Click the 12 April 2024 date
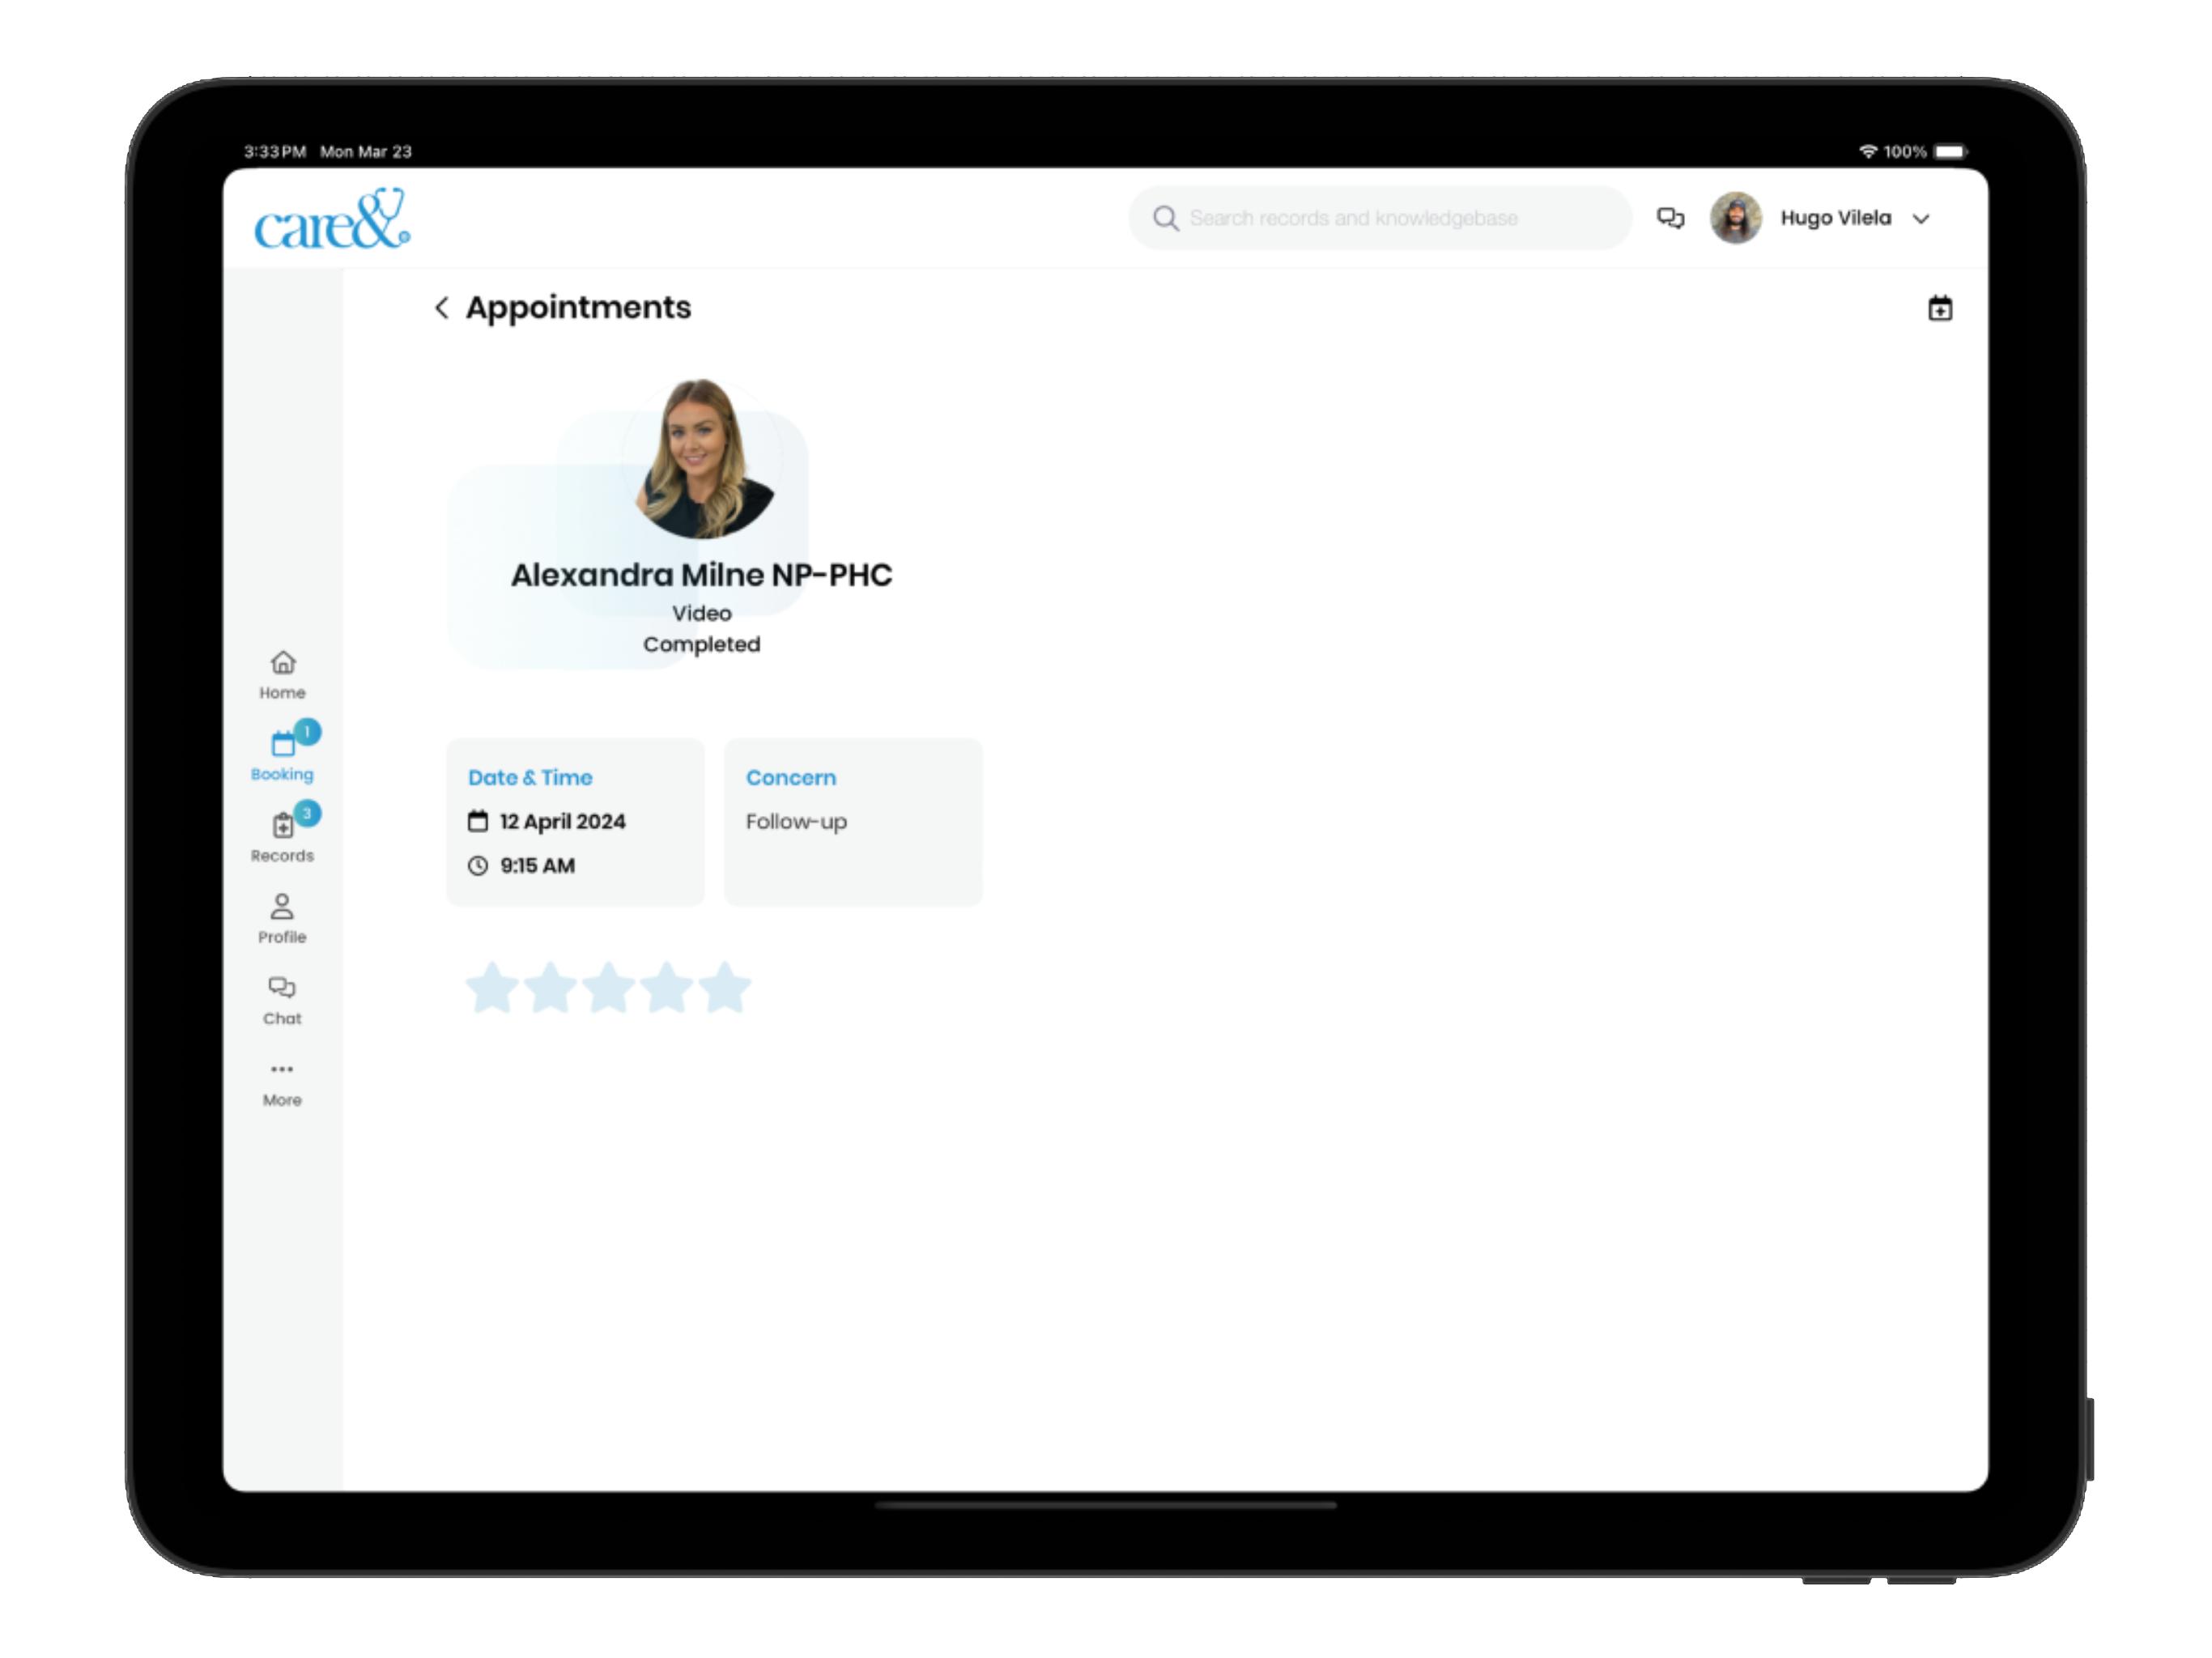 [x=563, y=821]
